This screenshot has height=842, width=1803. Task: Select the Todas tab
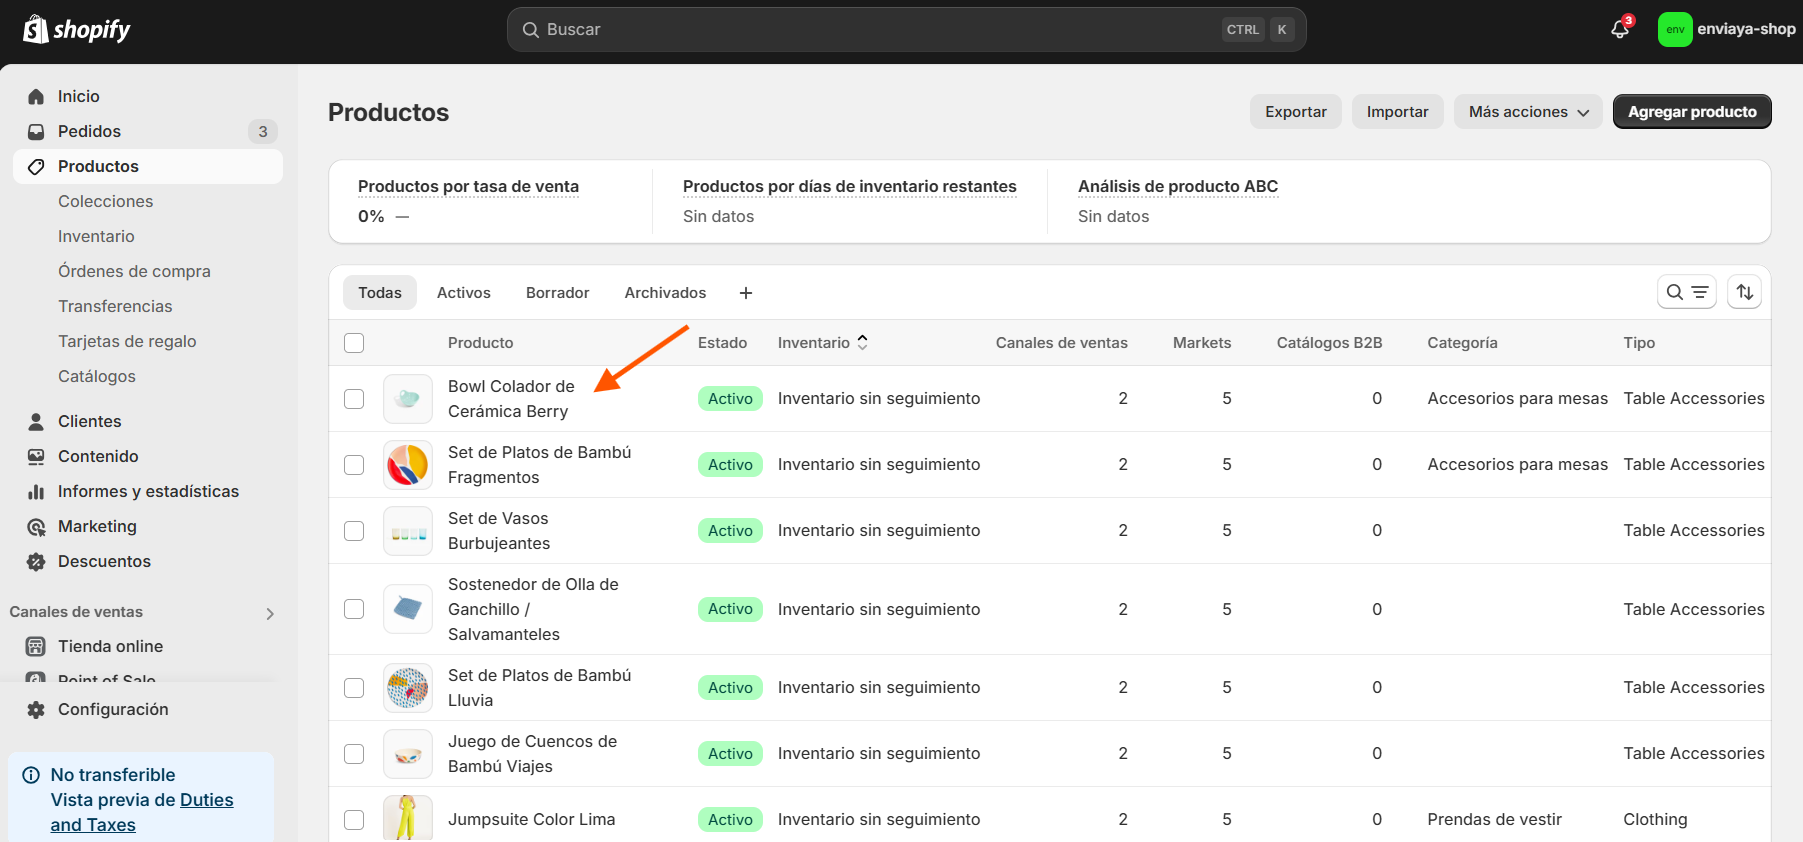(x=380, y=293)
